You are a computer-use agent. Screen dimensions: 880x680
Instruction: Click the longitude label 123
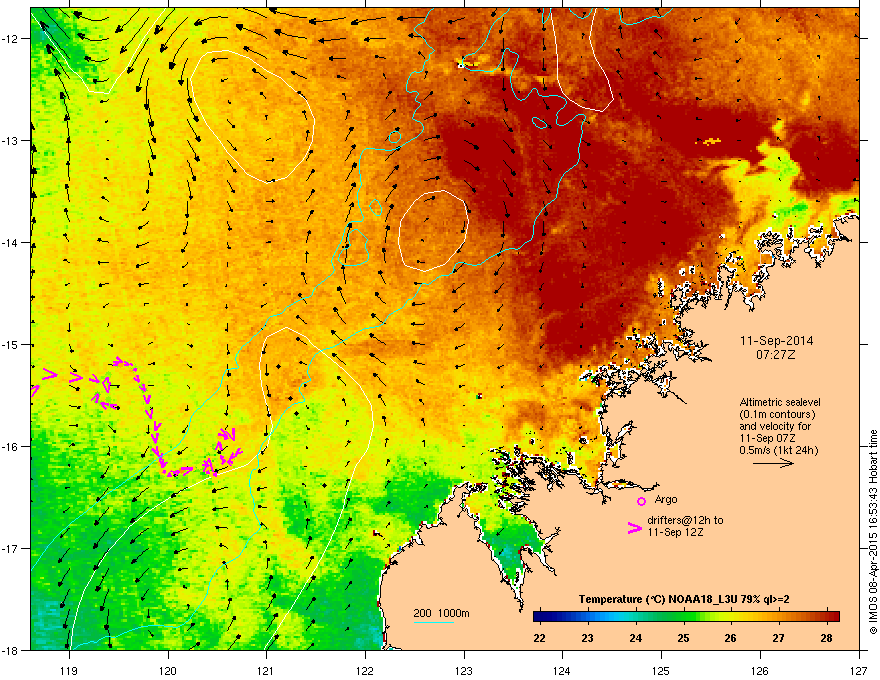(x=464, y=671)
